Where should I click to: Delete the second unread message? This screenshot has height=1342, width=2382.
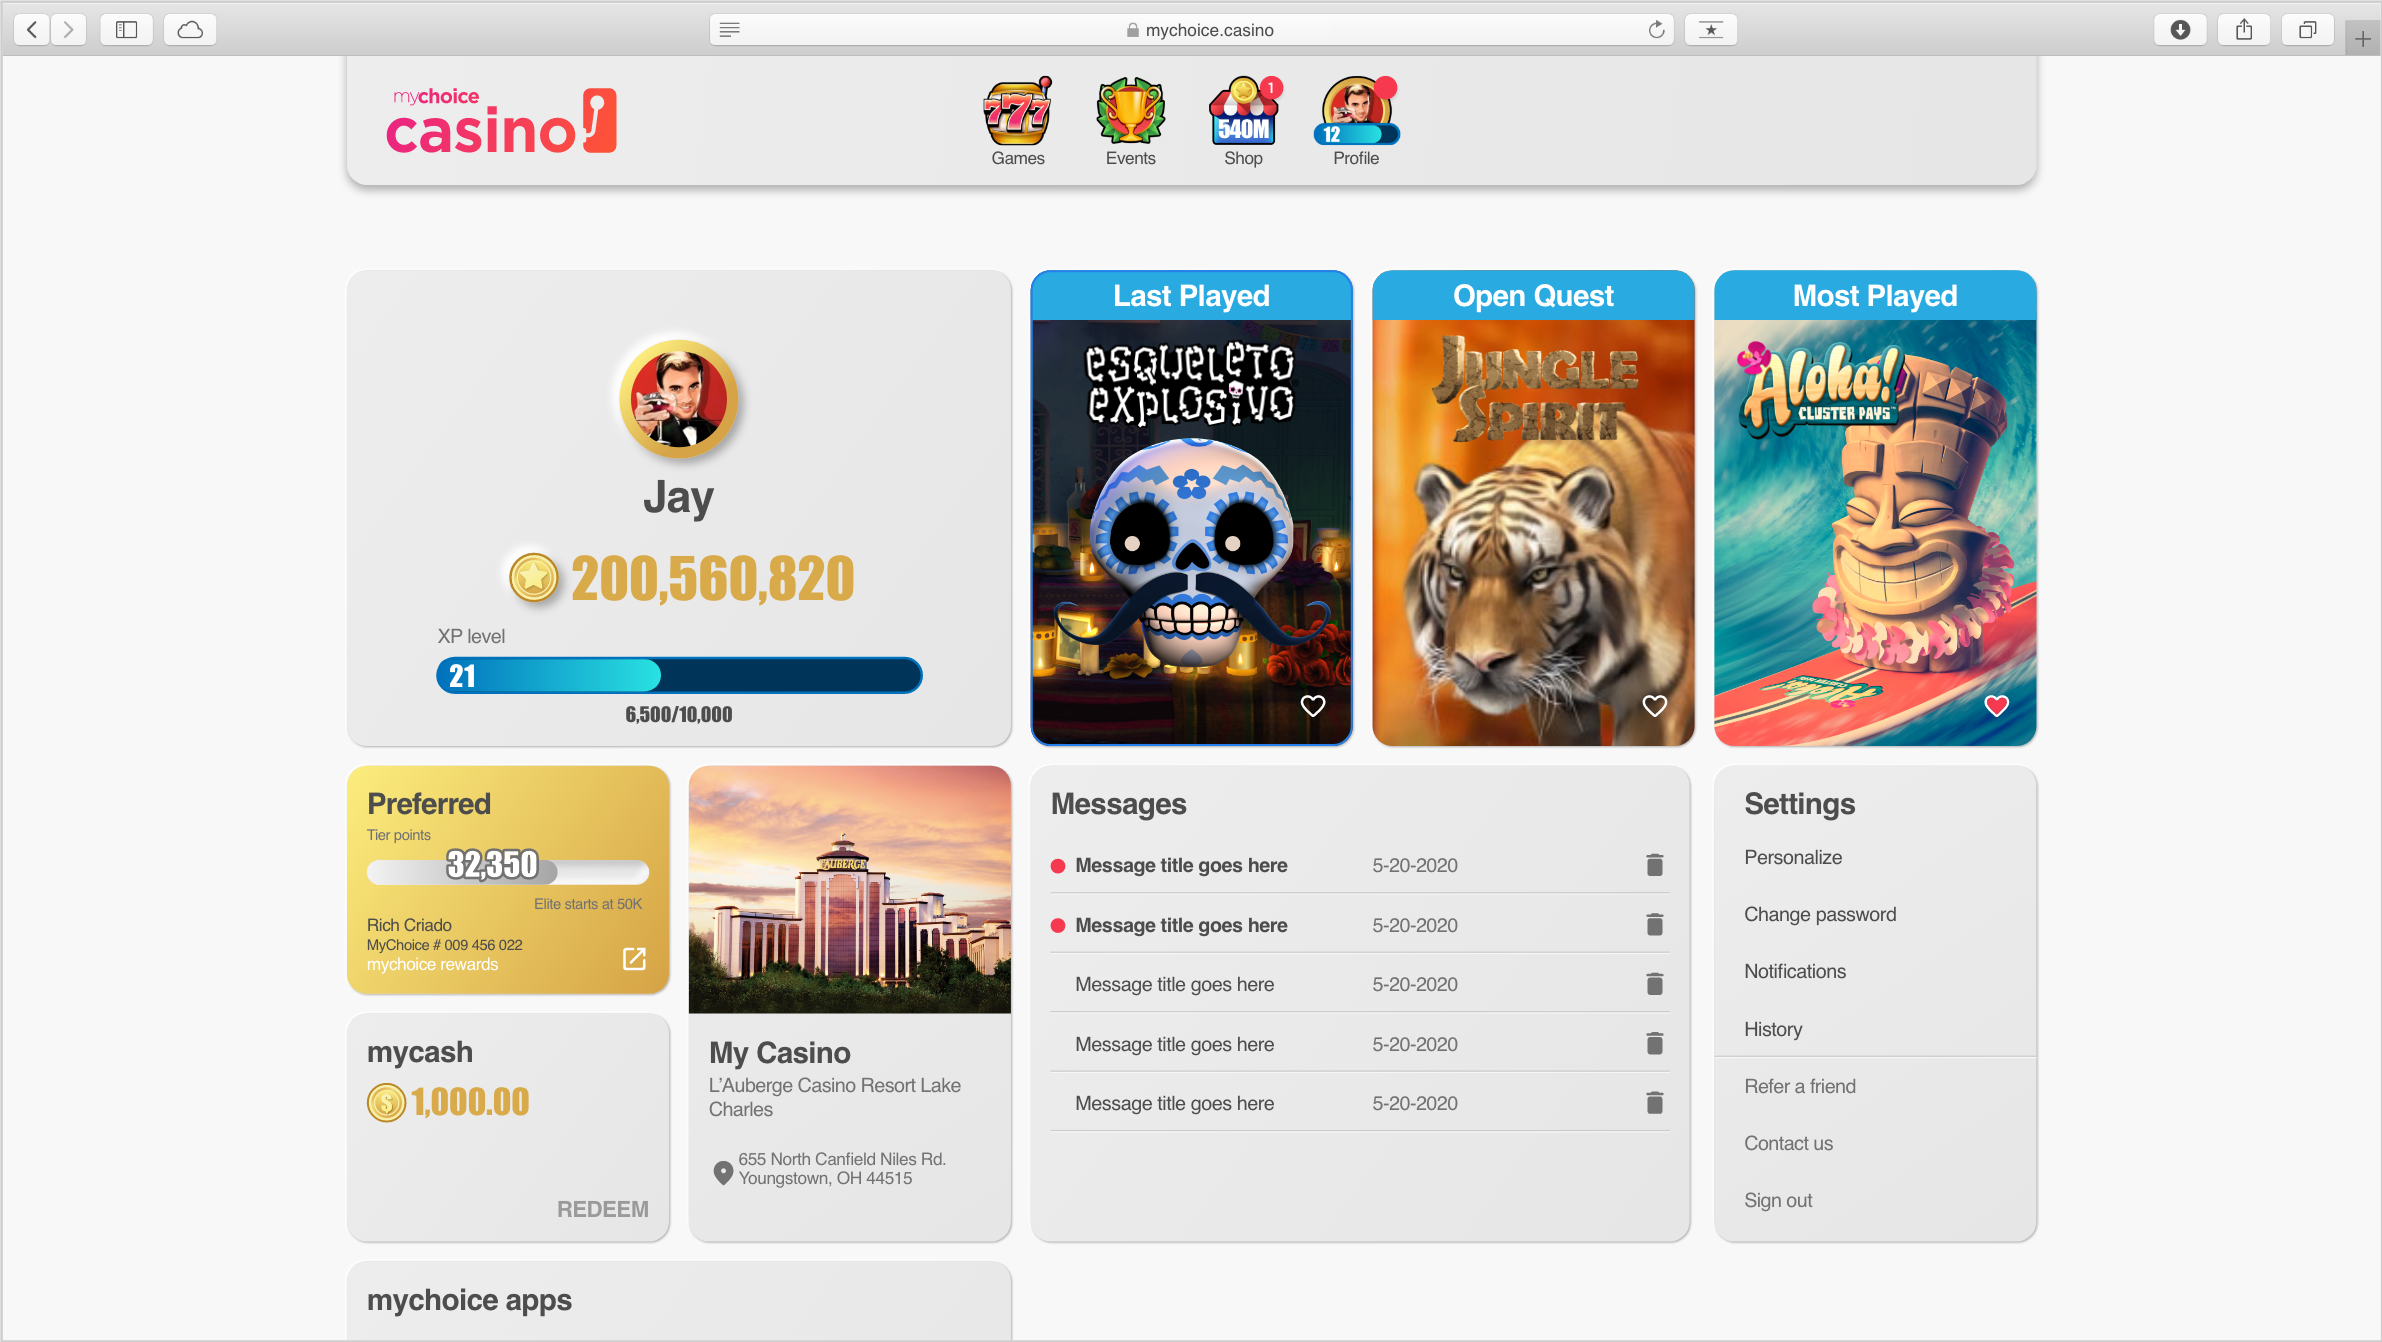click(x=1655, y=925)
